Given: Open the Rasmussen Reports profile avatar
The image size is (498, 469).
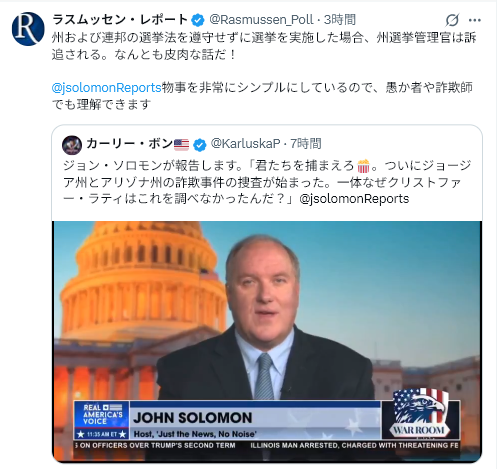Looking at the screenshot, I should point(28,29).
